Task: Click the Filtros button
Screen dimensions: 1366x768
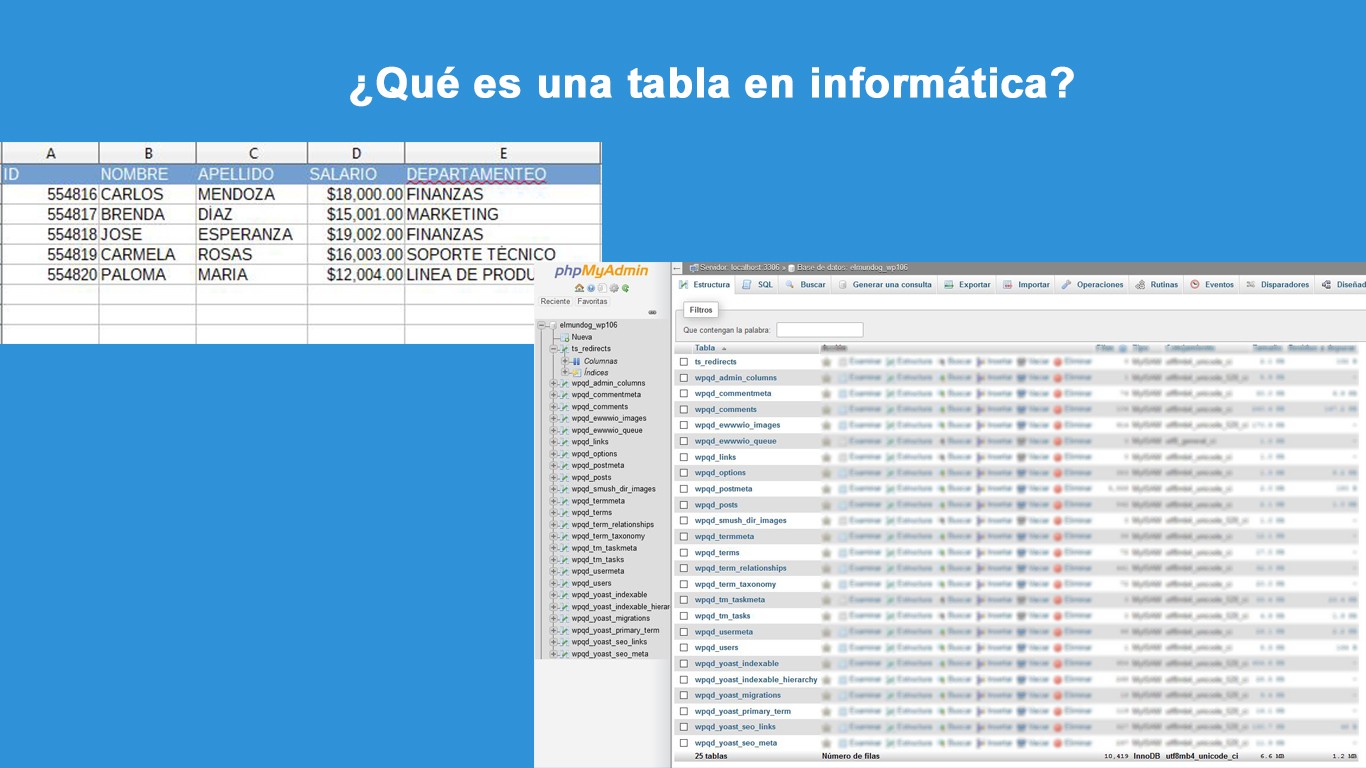Action: [x=700, y=309]
